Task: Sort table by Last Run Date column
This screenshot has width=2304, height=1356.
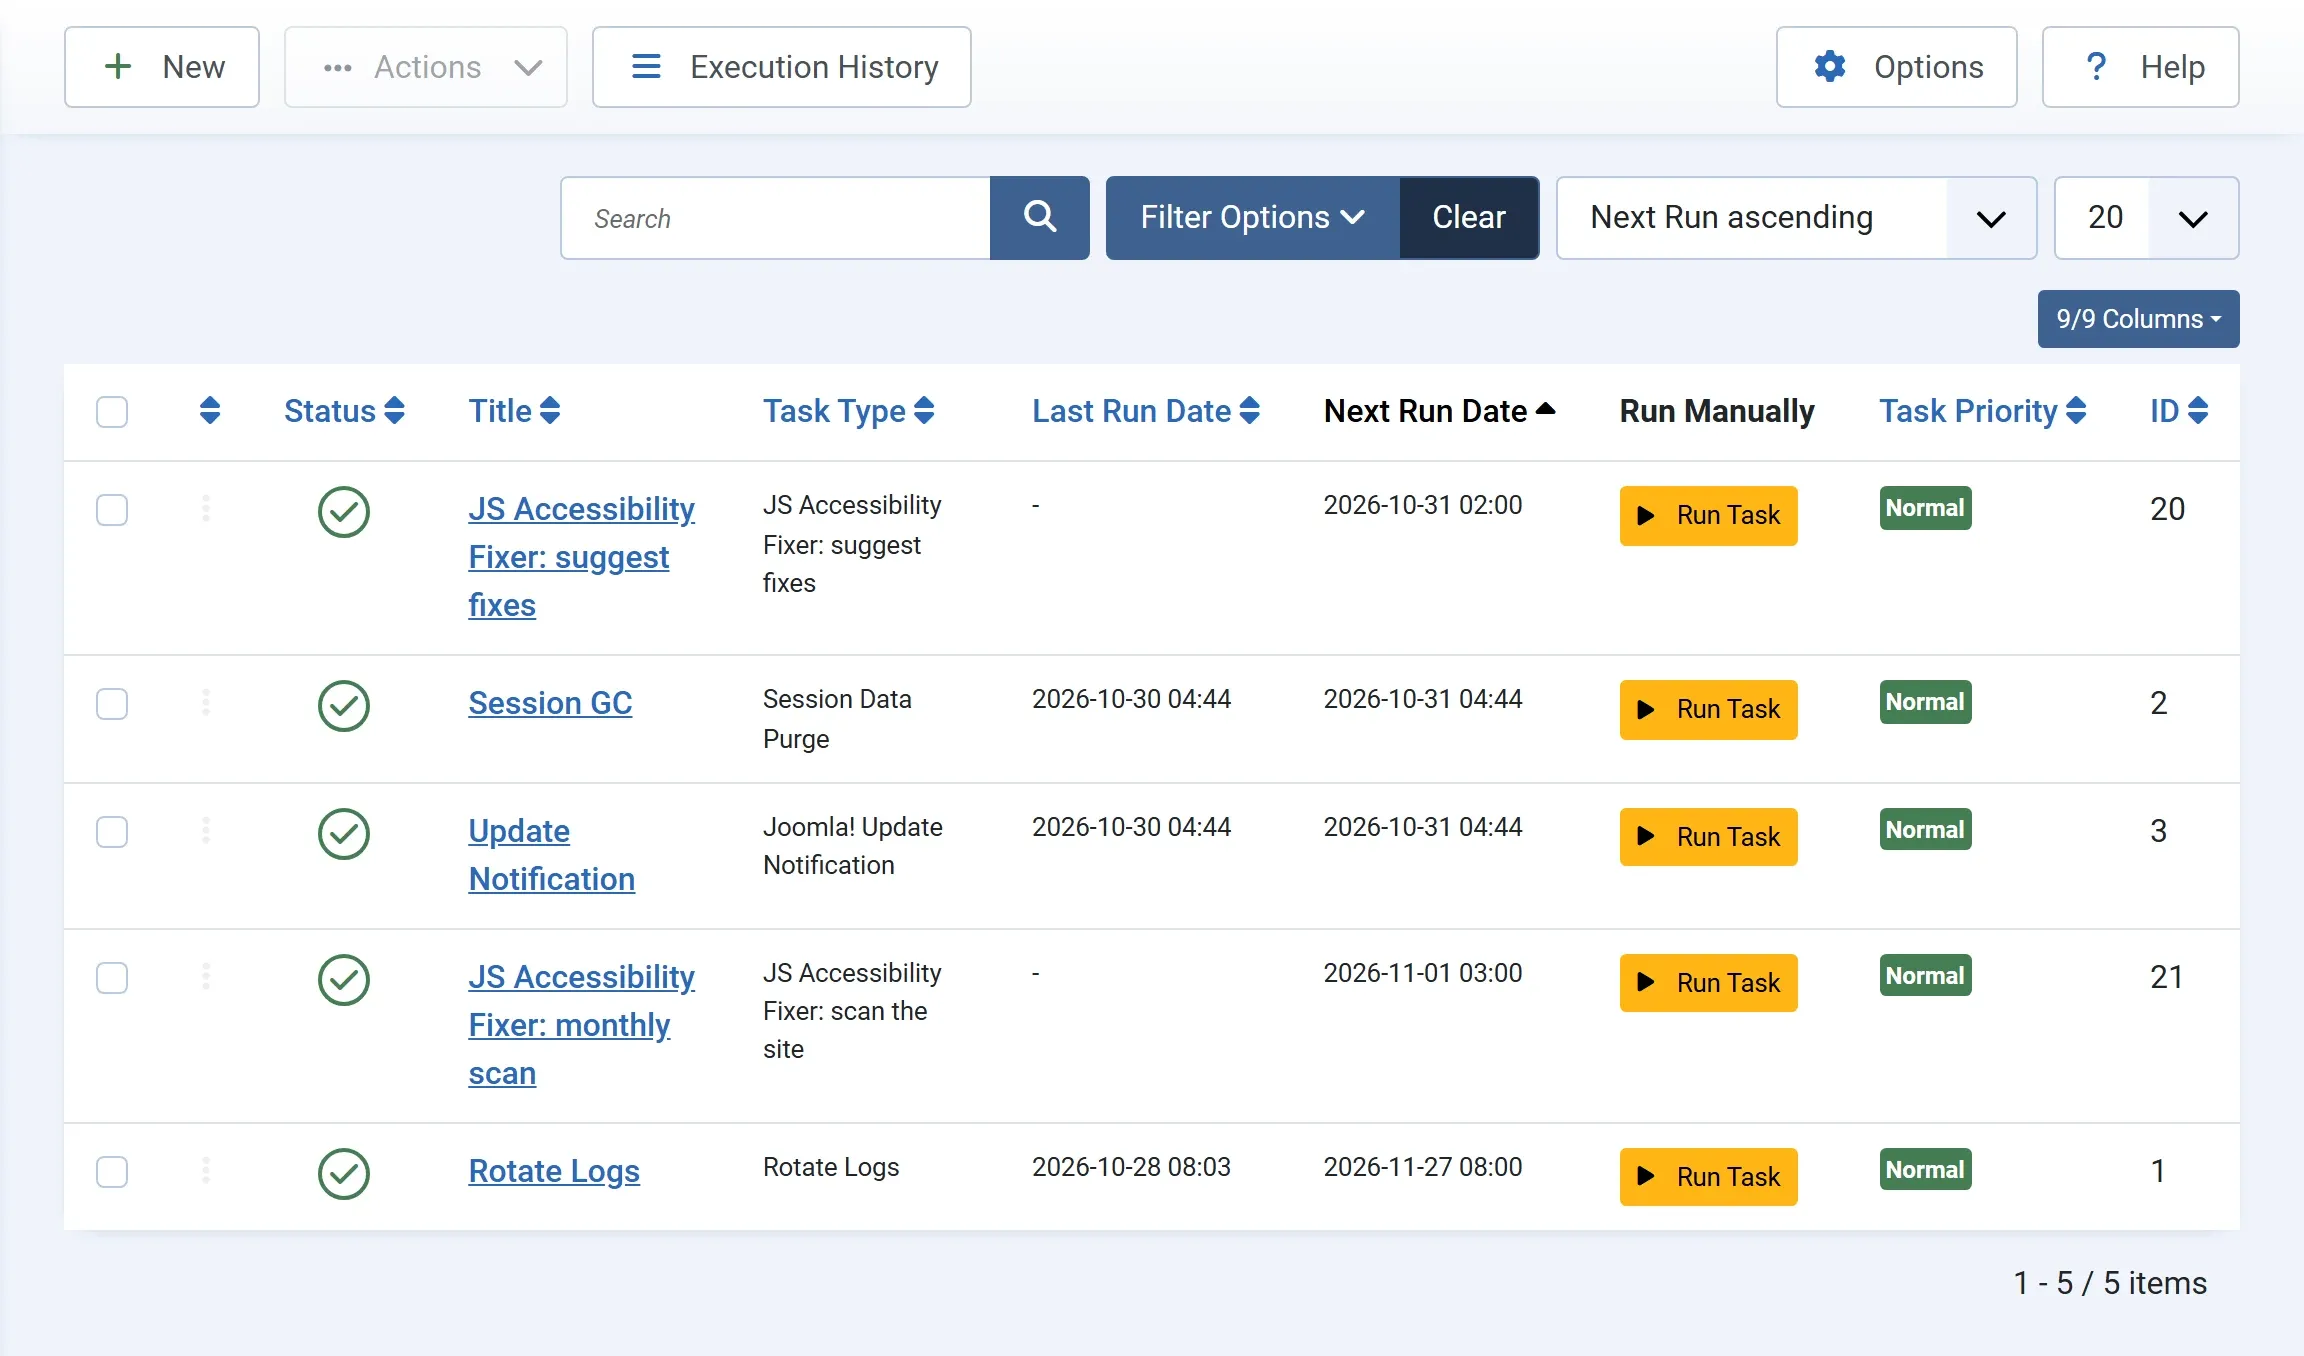Action: [x=1146, y=411]
